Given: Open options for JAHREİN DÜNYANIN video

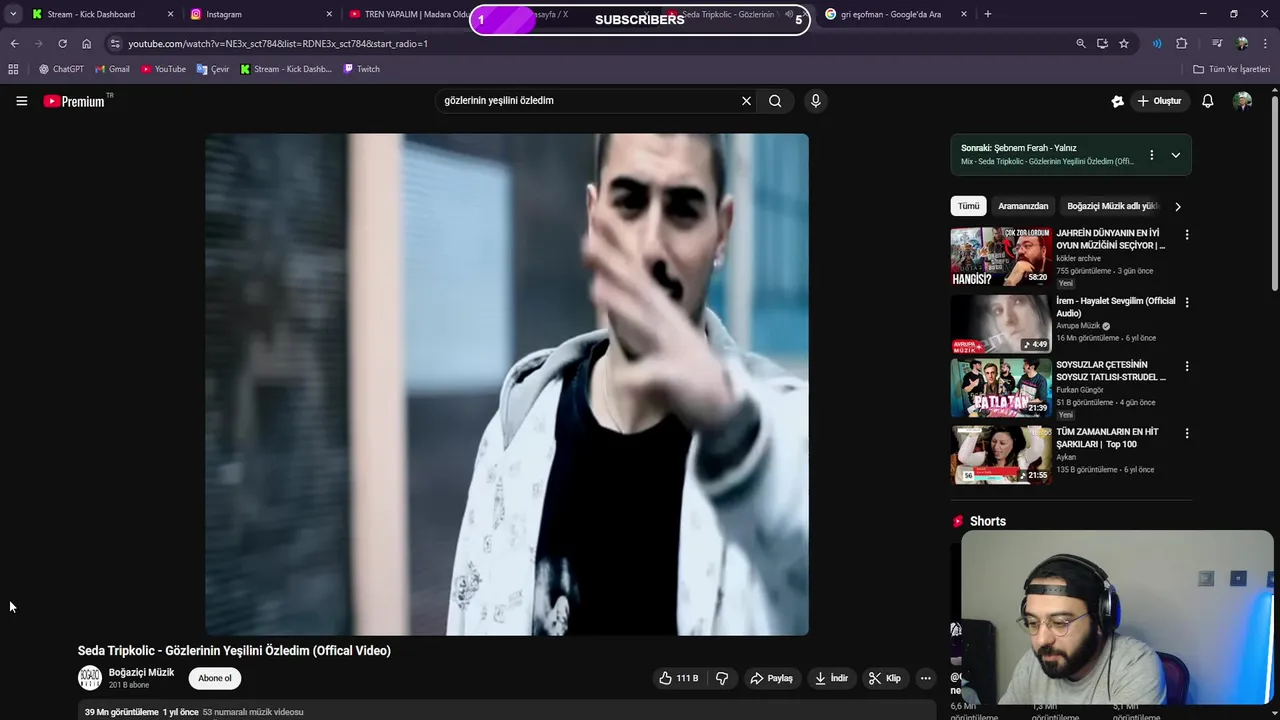Looking at the screenshot, I should [x=1187, y=235].
